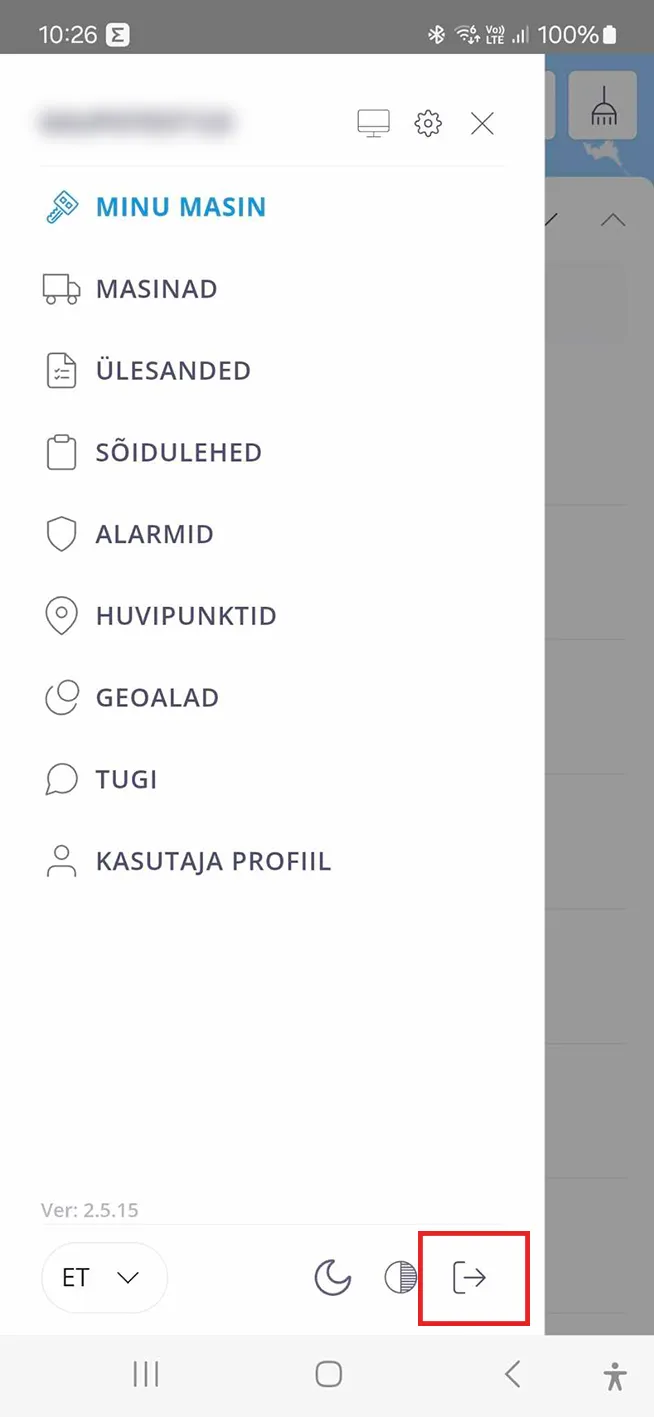Screen dimensions: 654x1417
Task: Tap the ÜLESANDED checklist icon
Action: pyautogui.click(x=62, y=371)
